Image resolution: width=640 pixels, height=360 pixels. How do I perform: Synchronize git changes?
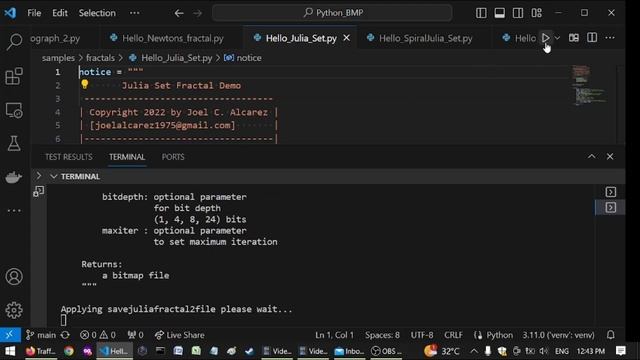coord(65,335)
